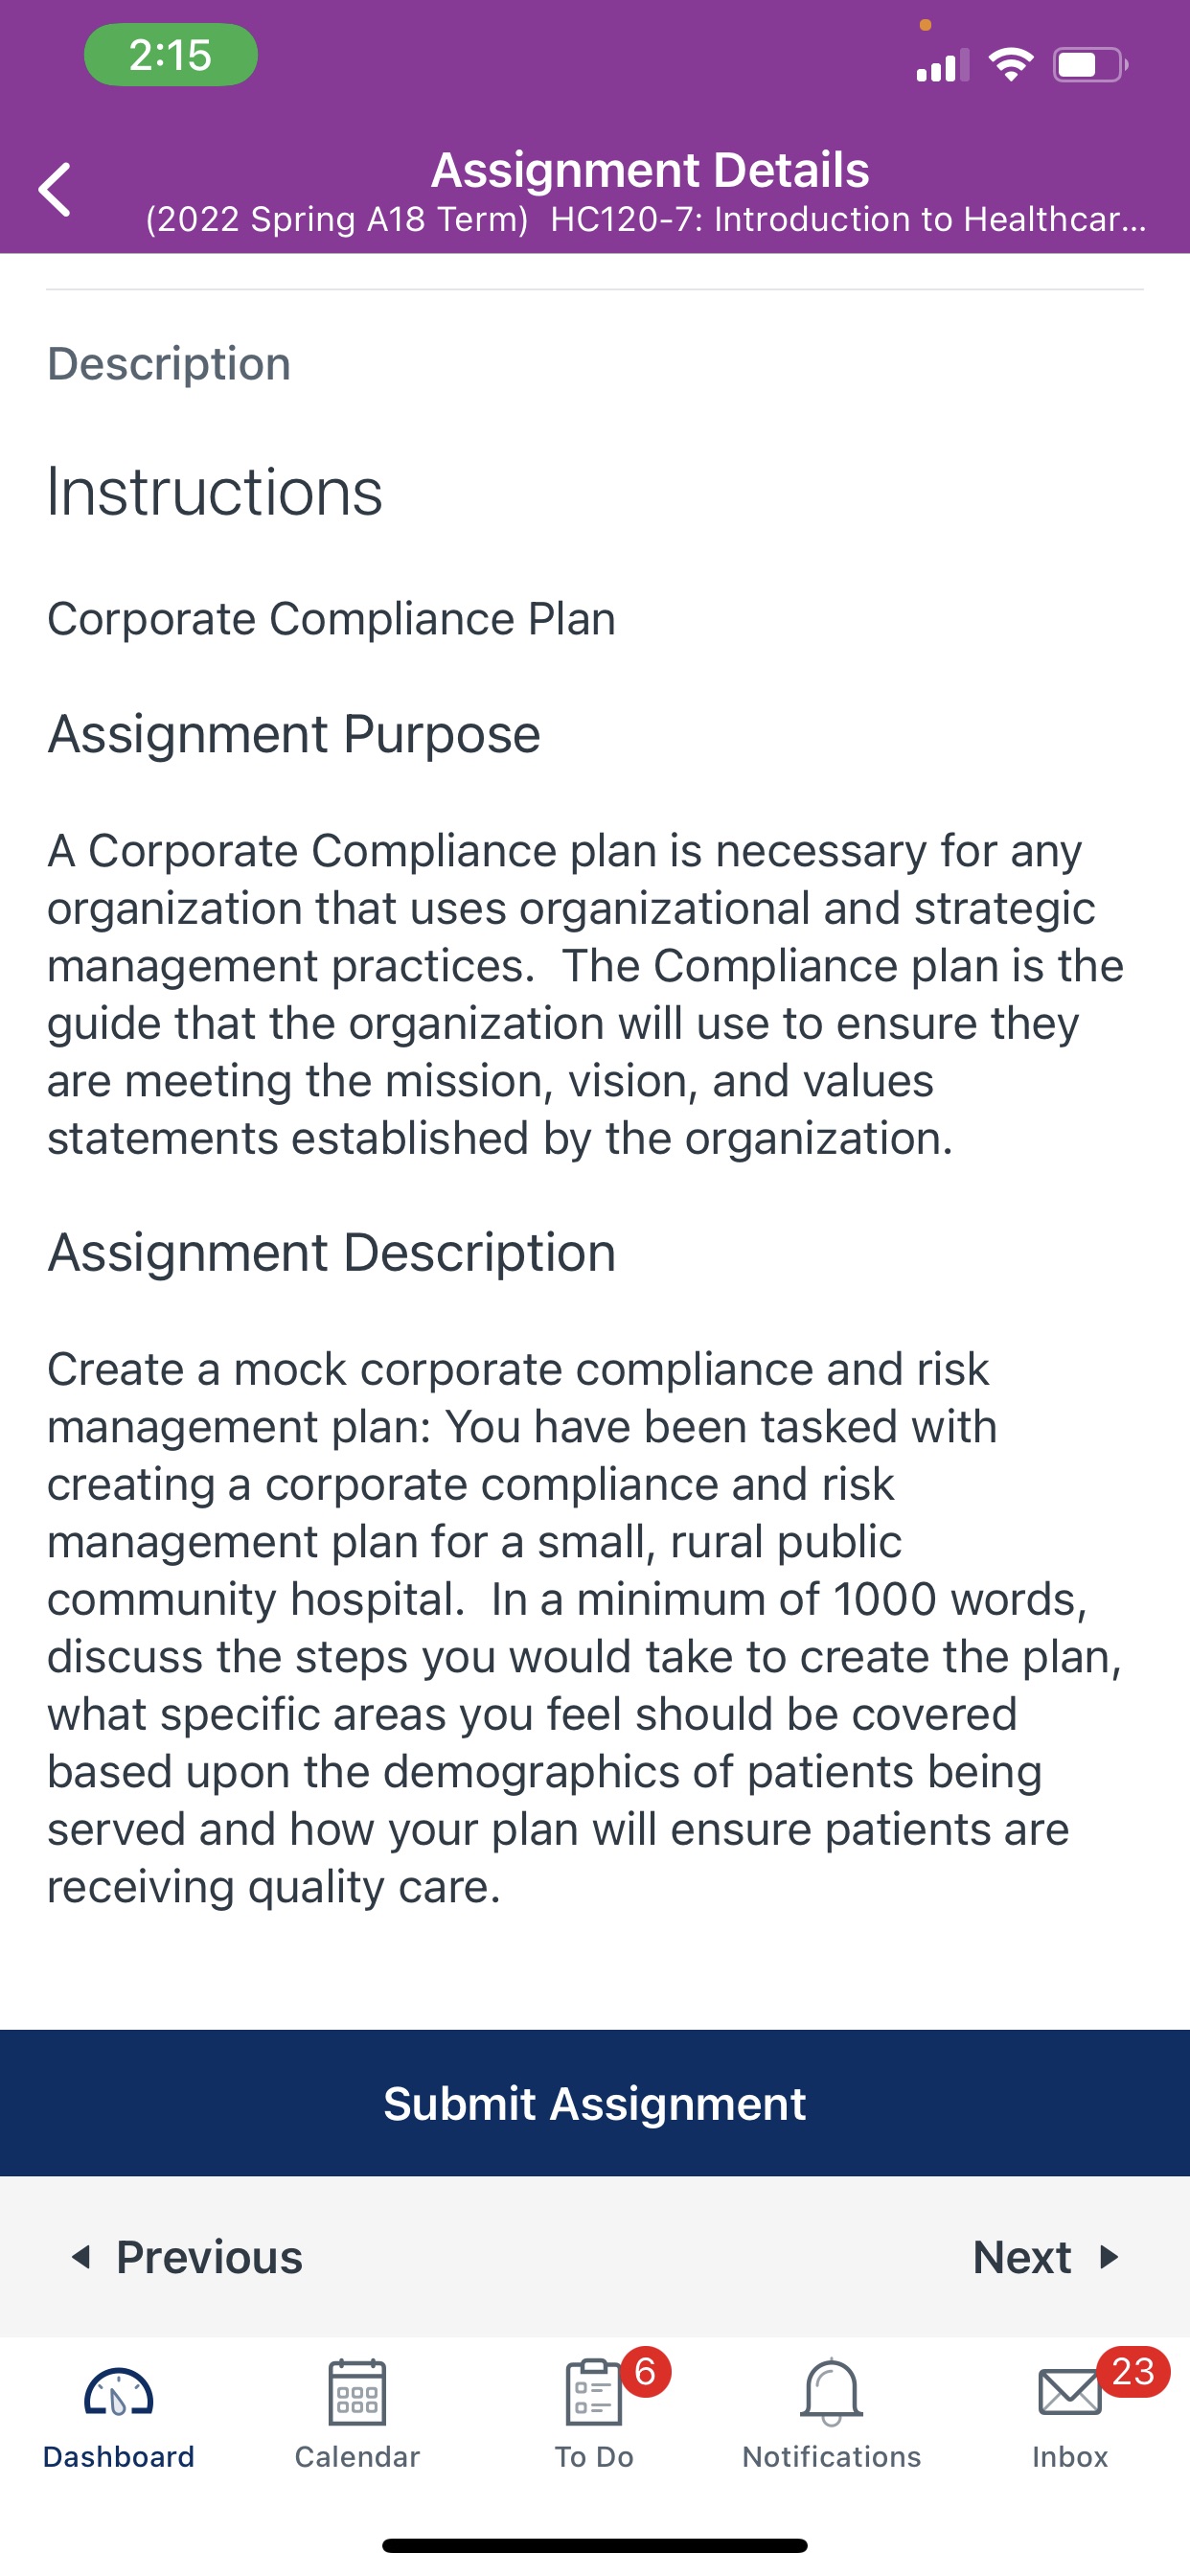This screenshot has width=1190, height=2576.
Task: Tap the Inbox badge showing 23
Action: click(1133, 2371)
